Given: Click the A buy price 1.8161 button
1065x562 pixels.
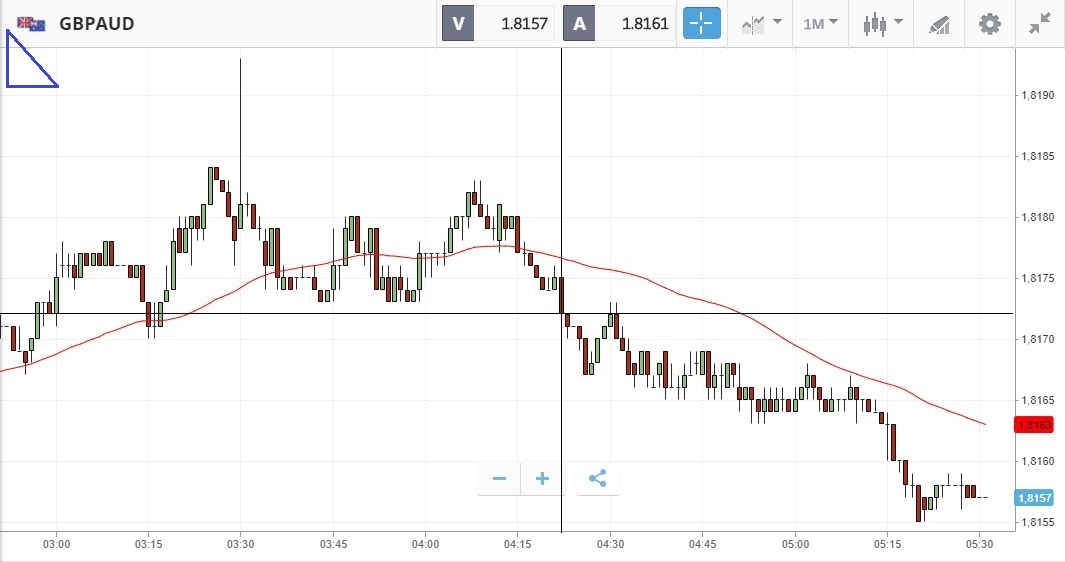Looking at the screenshot, I should [x=619, y=23].
